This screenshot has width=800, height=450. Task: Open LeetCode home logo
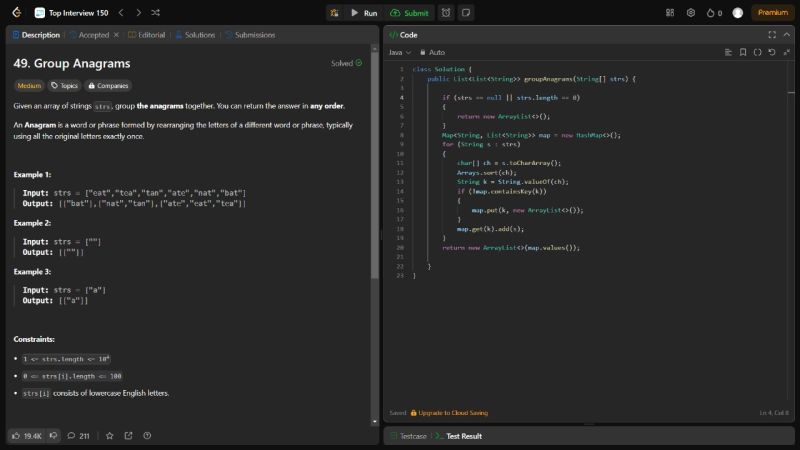point(17,13)
